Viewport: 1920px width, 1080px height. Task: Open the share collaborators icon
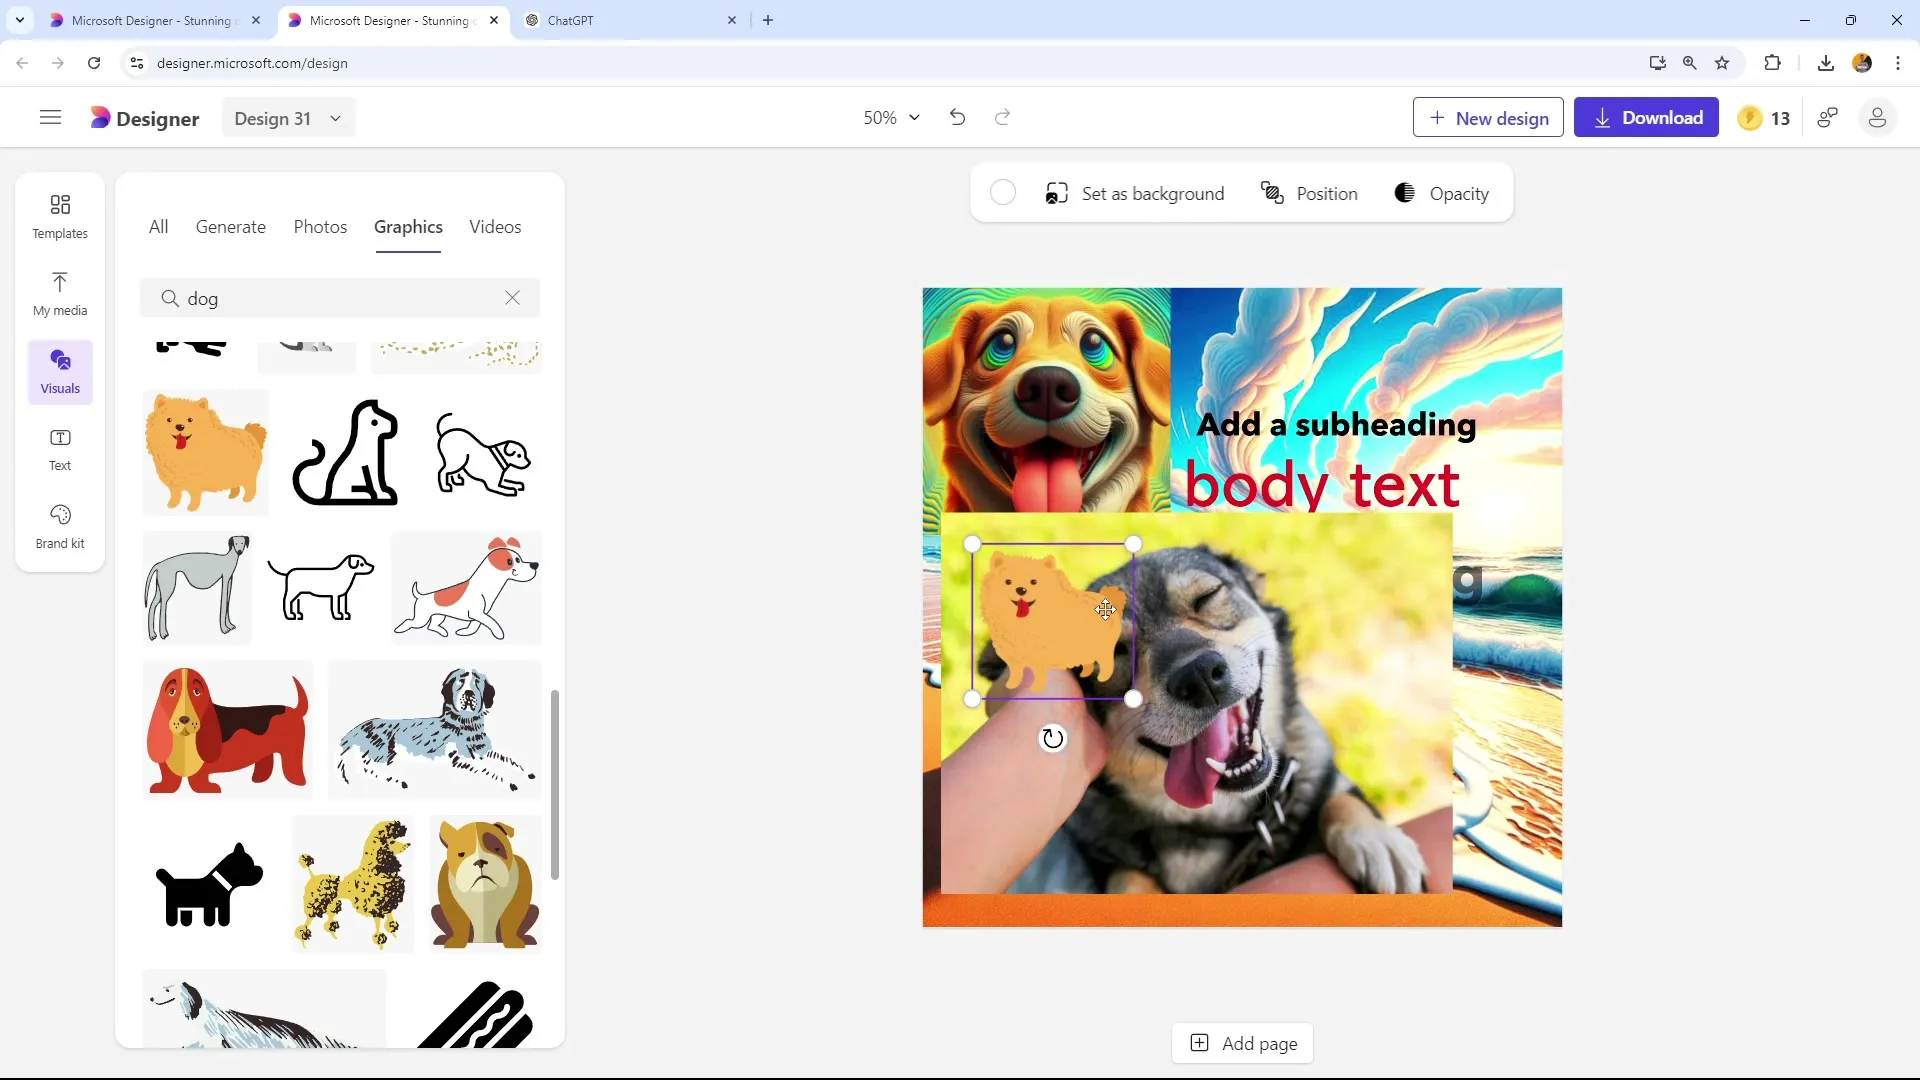pos(1828,118)
